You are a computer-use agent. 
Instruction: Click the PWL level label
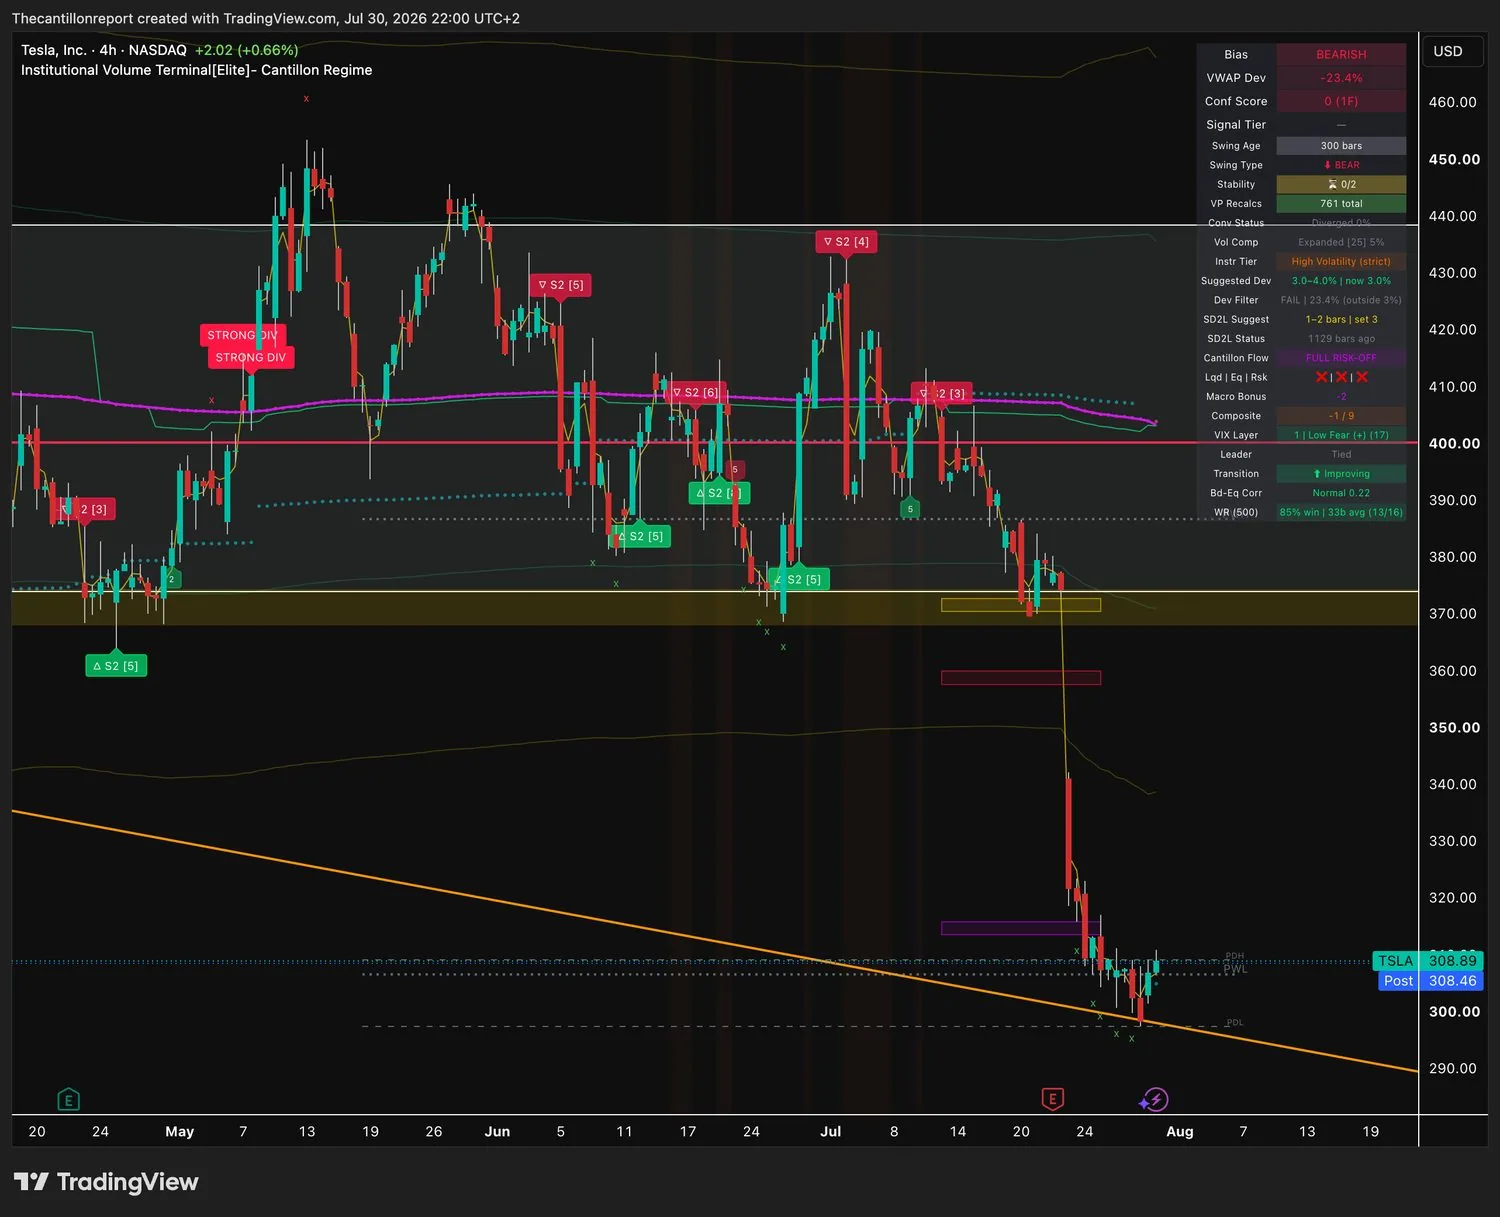(1235, 969)
